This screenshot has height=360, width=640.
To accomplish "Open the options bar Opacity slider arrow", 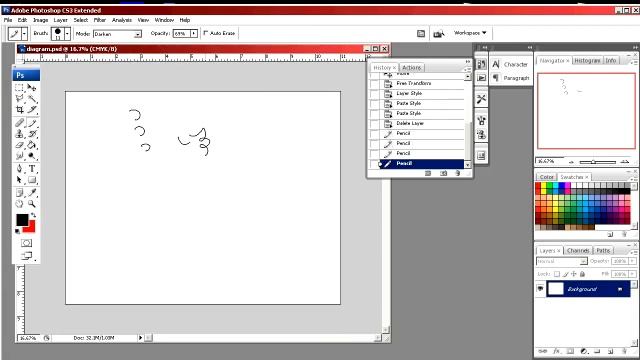I will [x=194, y=33].
